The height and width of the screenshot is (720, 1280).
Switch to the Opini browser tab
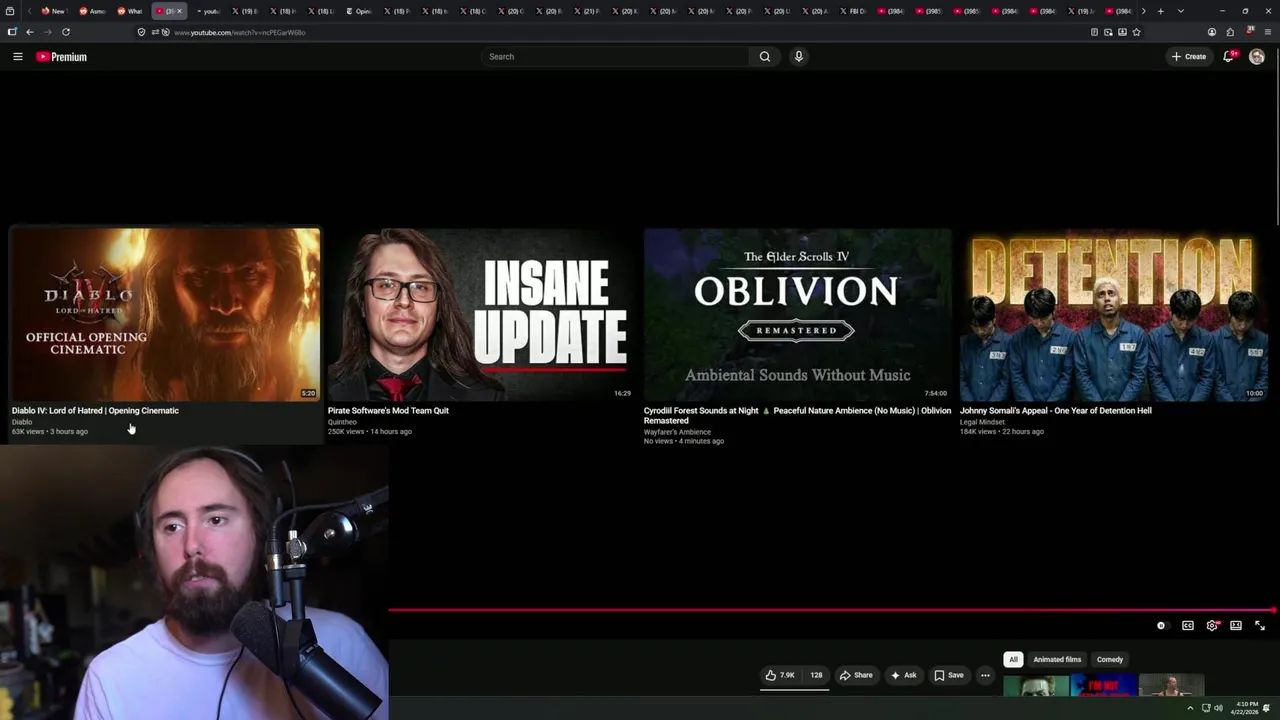360,11
